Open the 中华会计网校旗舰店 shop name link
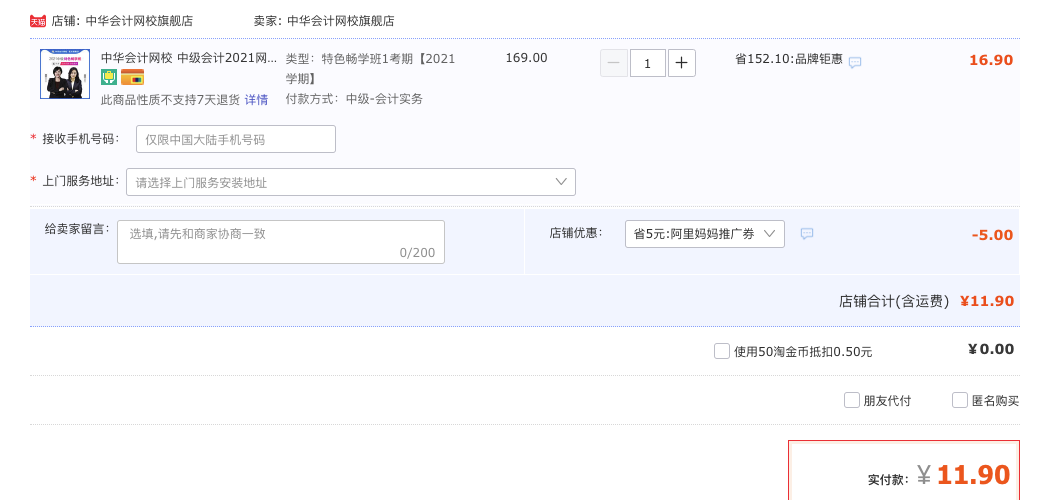The width and height of the screenshot is (1053, 500). tap(139, 21)
